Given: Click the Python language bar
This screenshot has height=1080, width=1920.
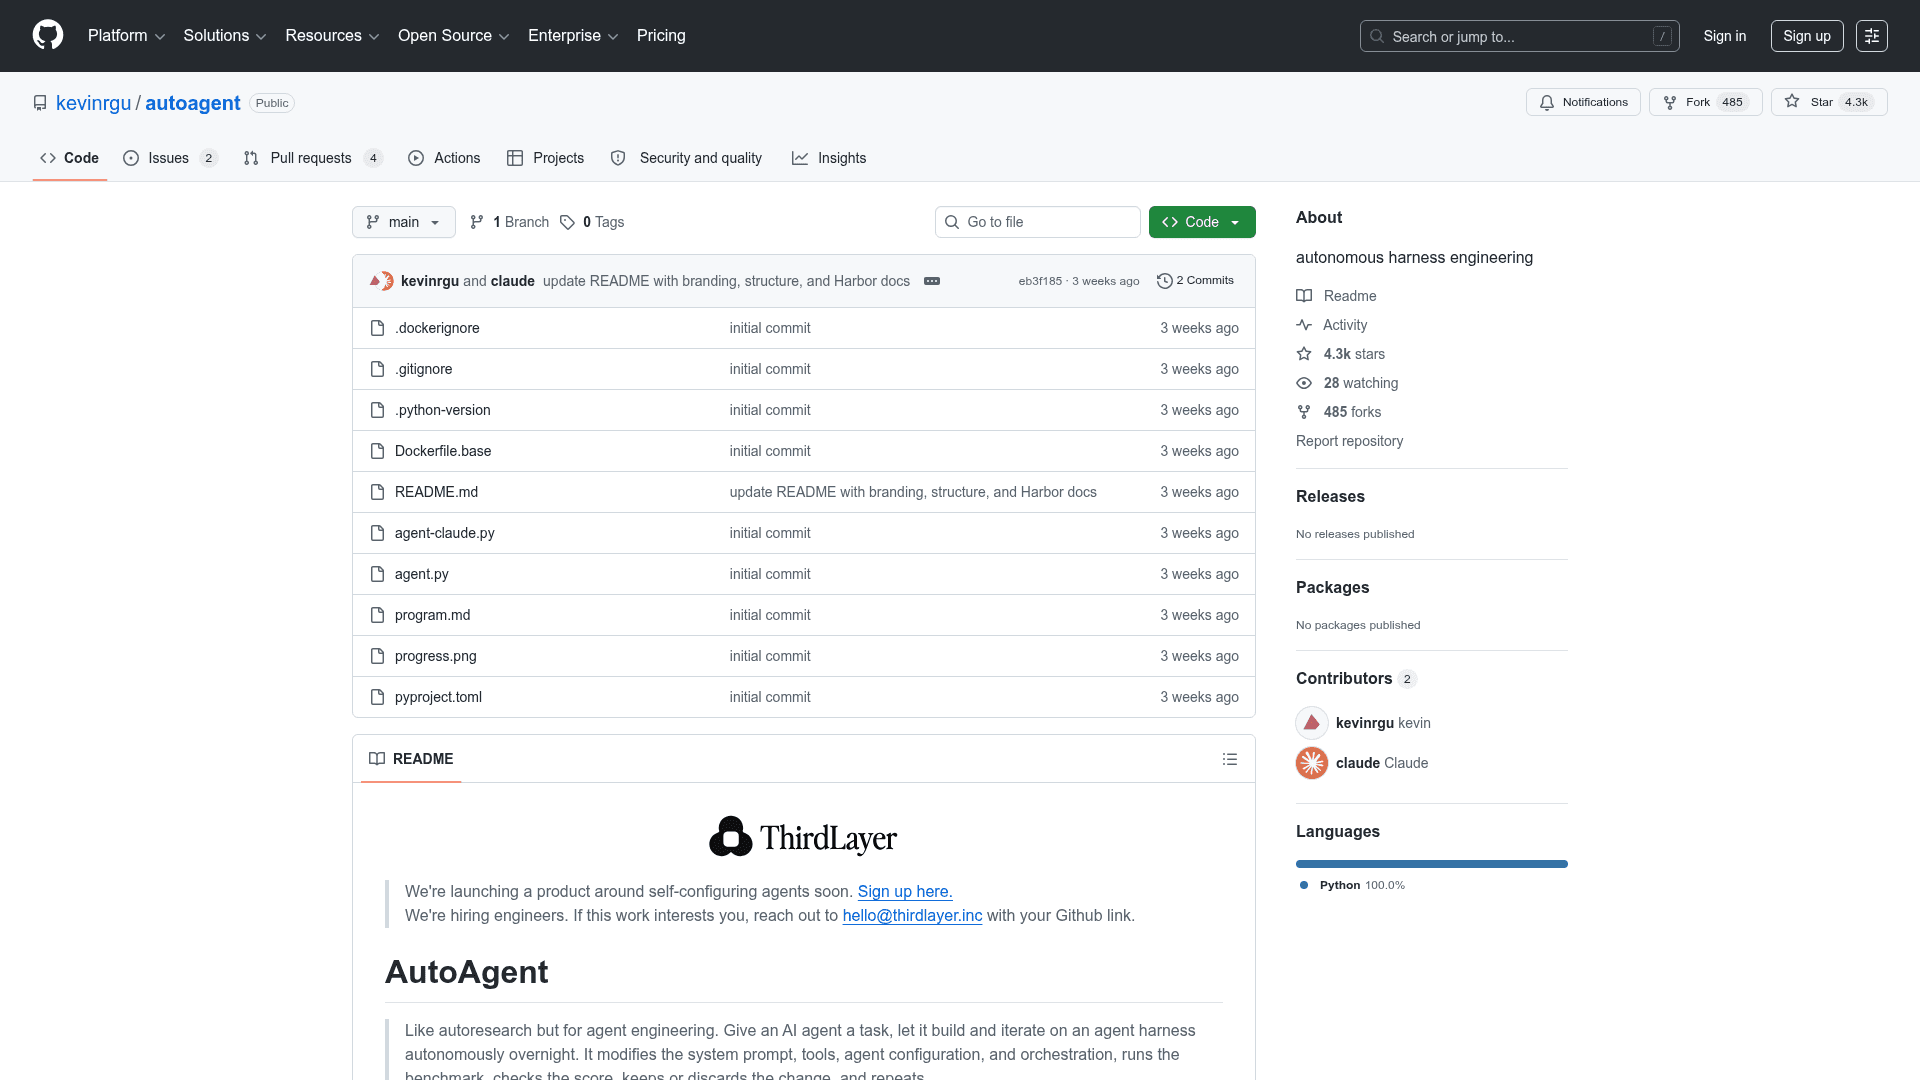Looking at the screenshot, I should (x=1431, y=864).
